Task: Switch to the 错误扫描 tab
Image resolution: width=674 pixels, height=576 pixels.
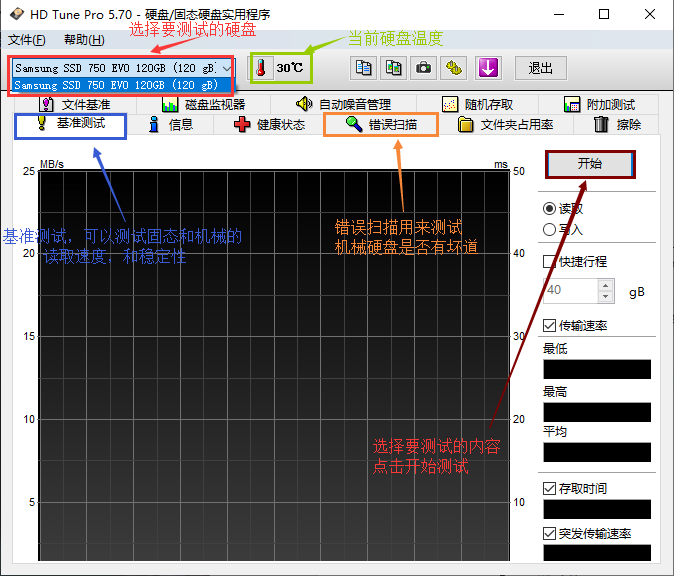Action: click(381, 125)
